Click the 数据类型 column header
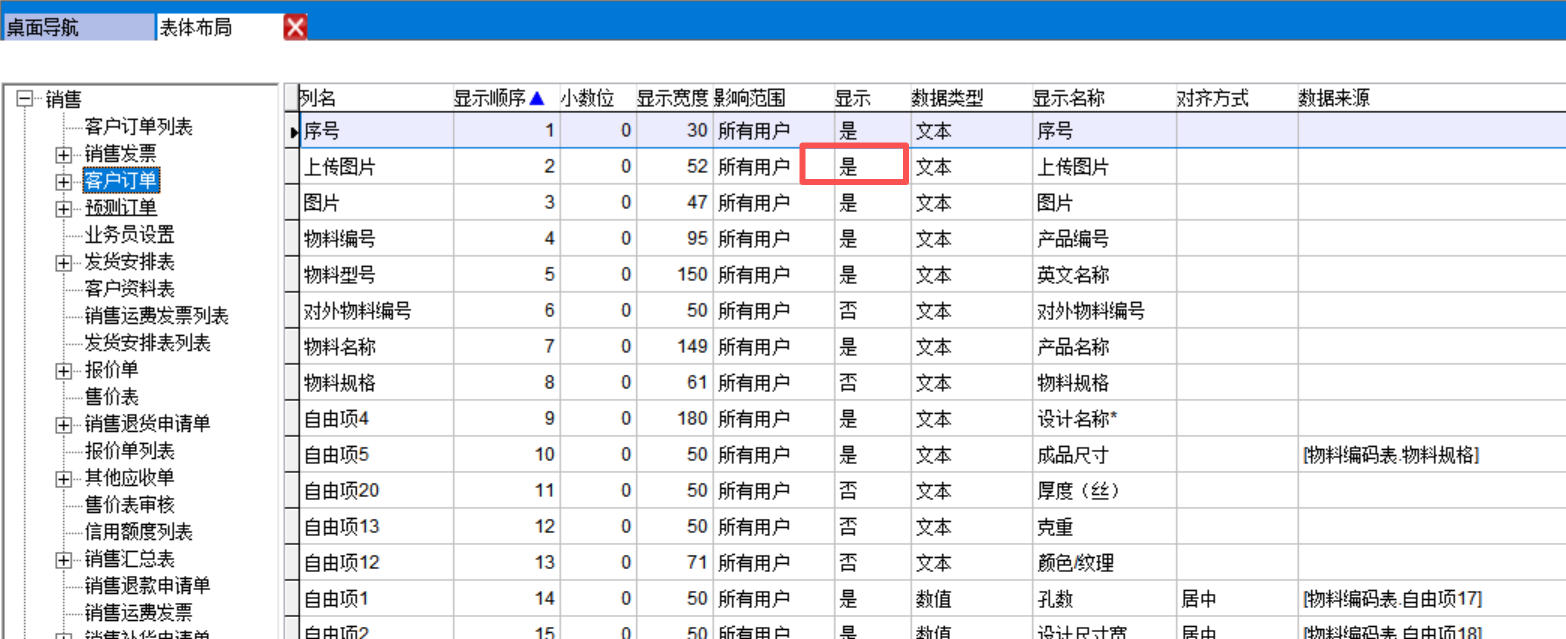The height and width of the screenshot is (639, 1566). point(946,98)
